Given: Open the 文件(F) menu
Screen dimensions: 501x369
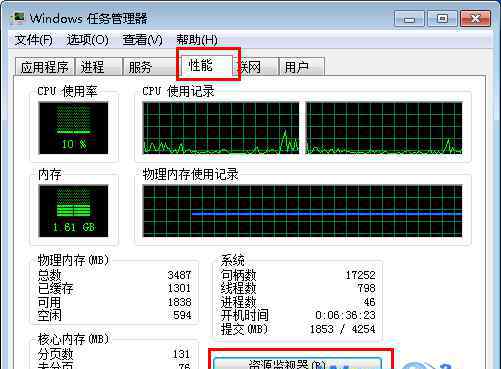Looking at the screenshot, I should 34,40.
